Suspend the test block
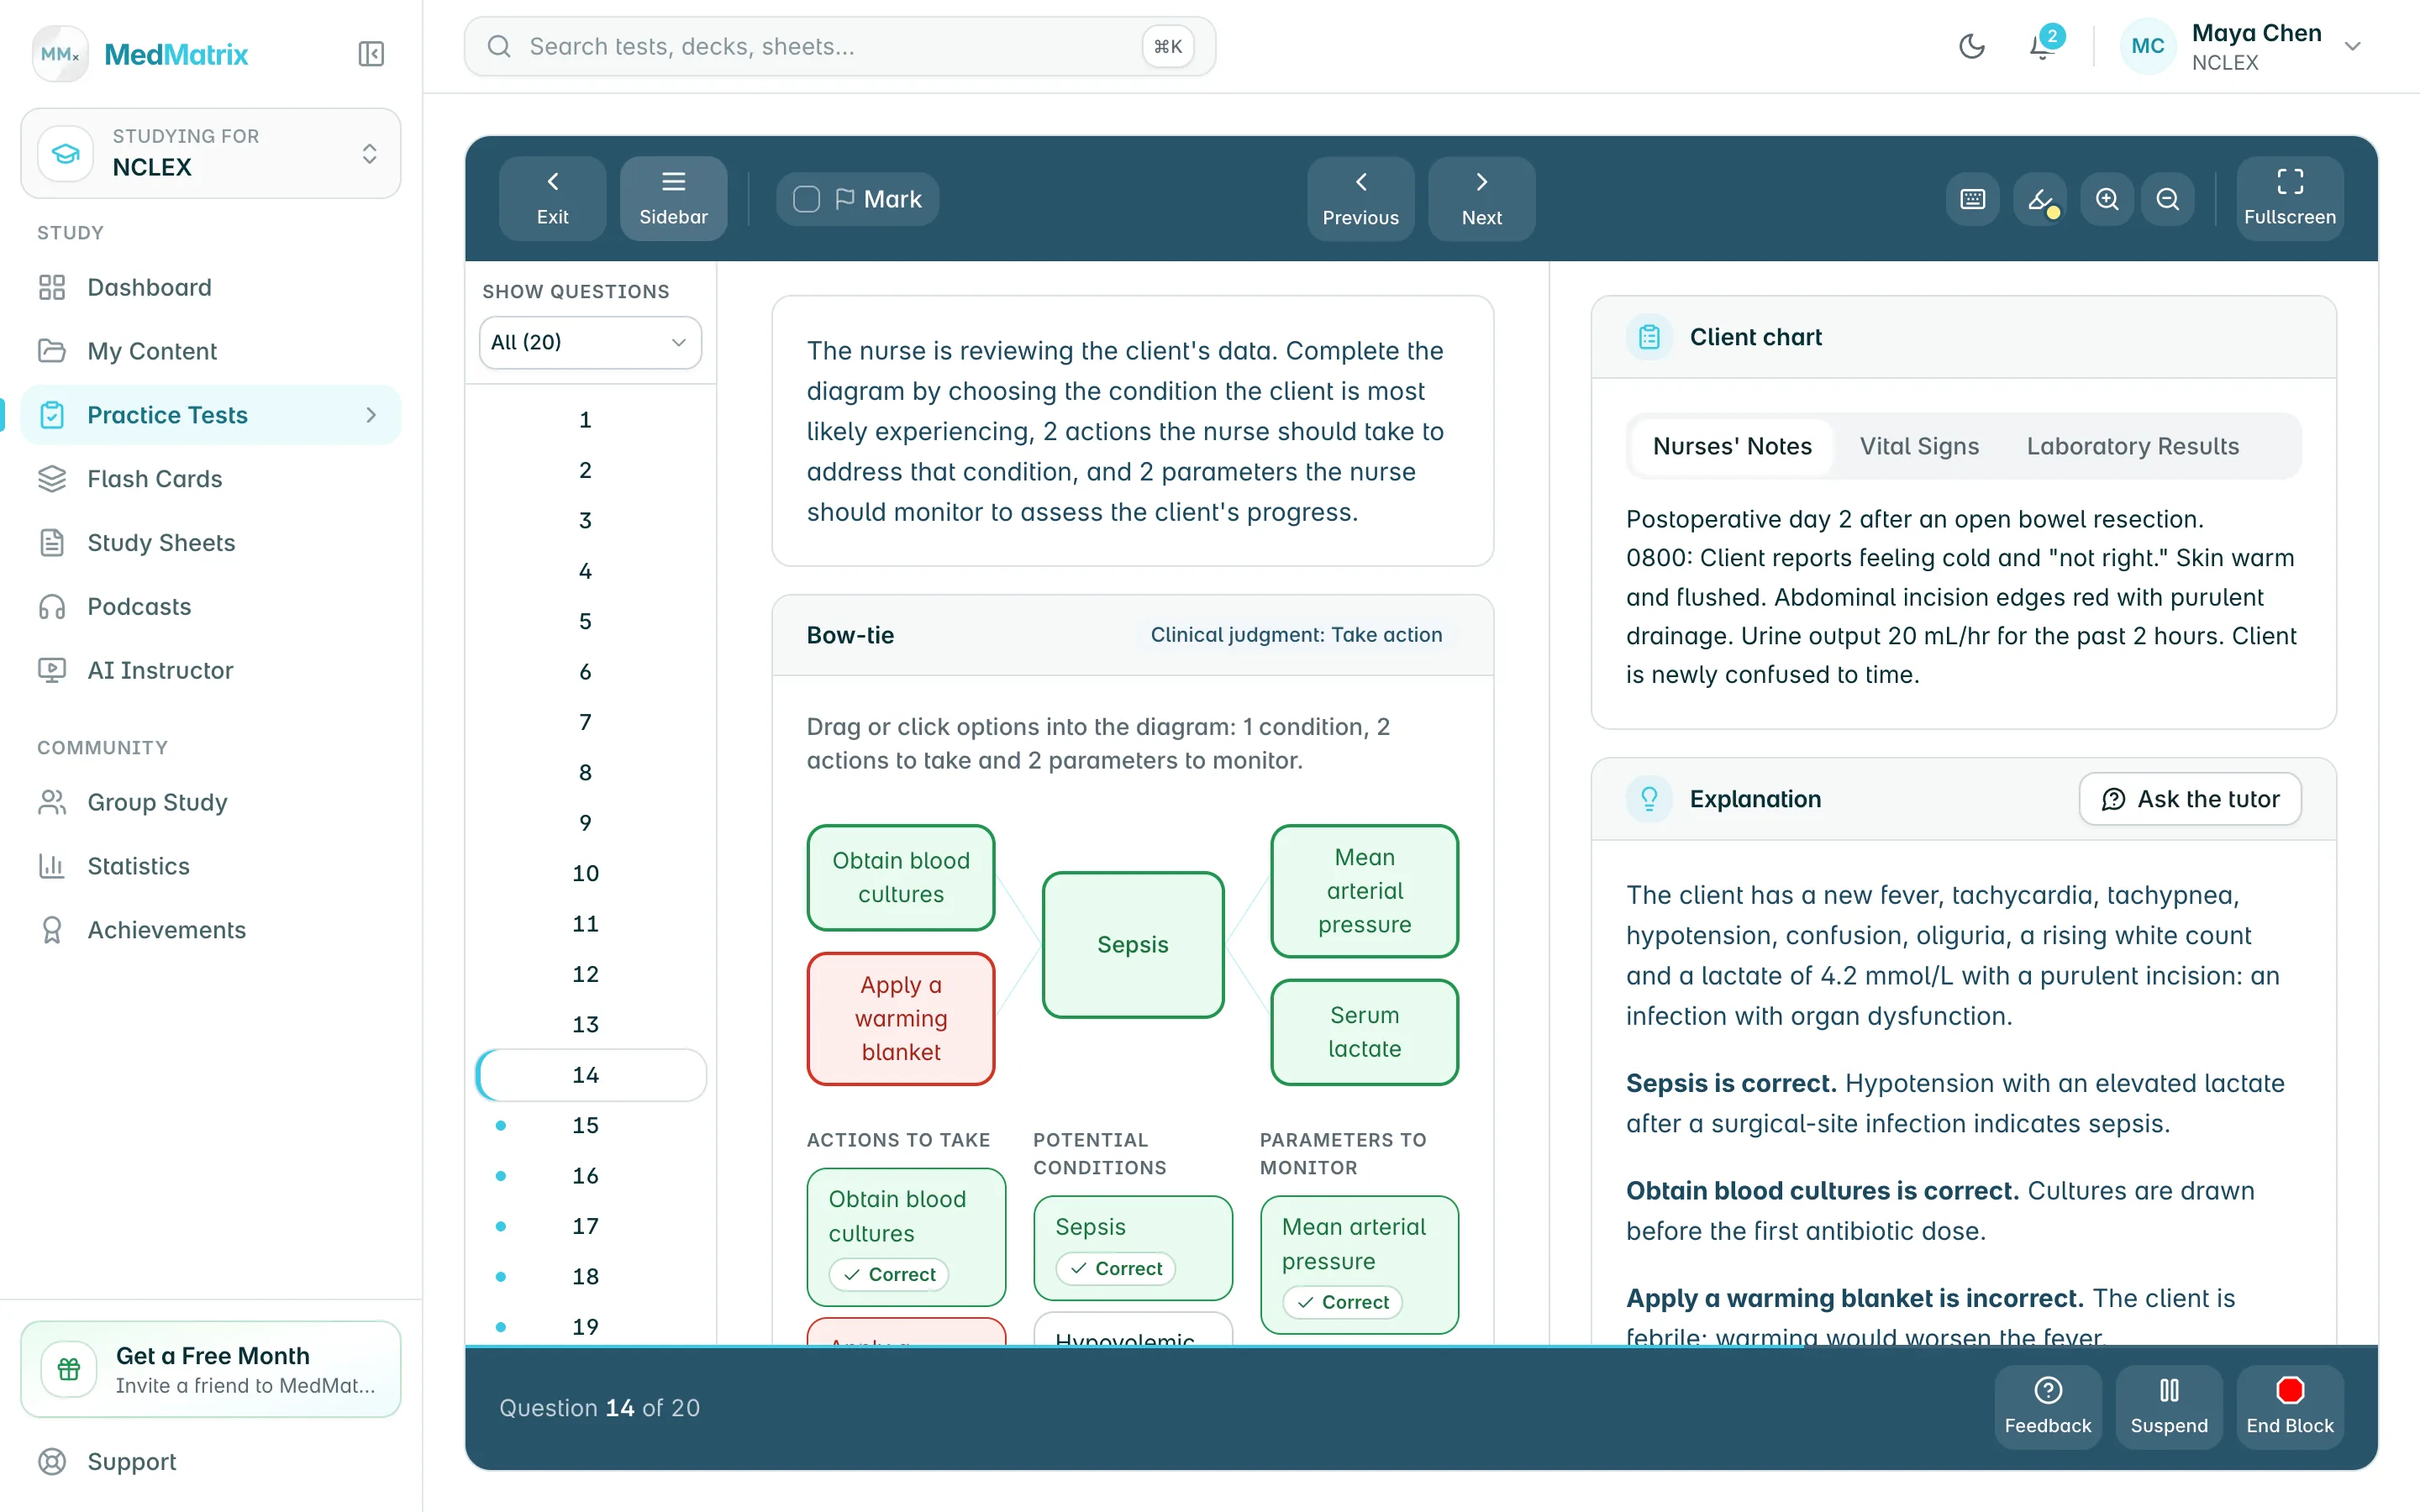The image size is (2420, 1512). click(2168, 1406)
